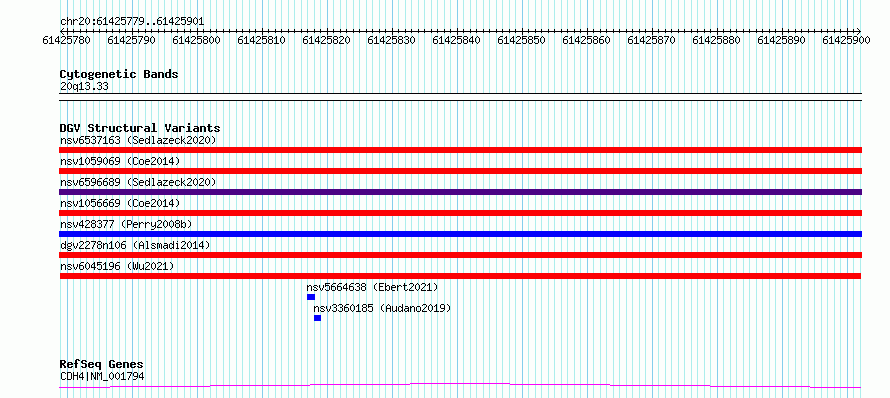The image size is (890, 398).
Task: Open the nsv428377 (Perry2008b) variant label
Action: coord(126,224)
